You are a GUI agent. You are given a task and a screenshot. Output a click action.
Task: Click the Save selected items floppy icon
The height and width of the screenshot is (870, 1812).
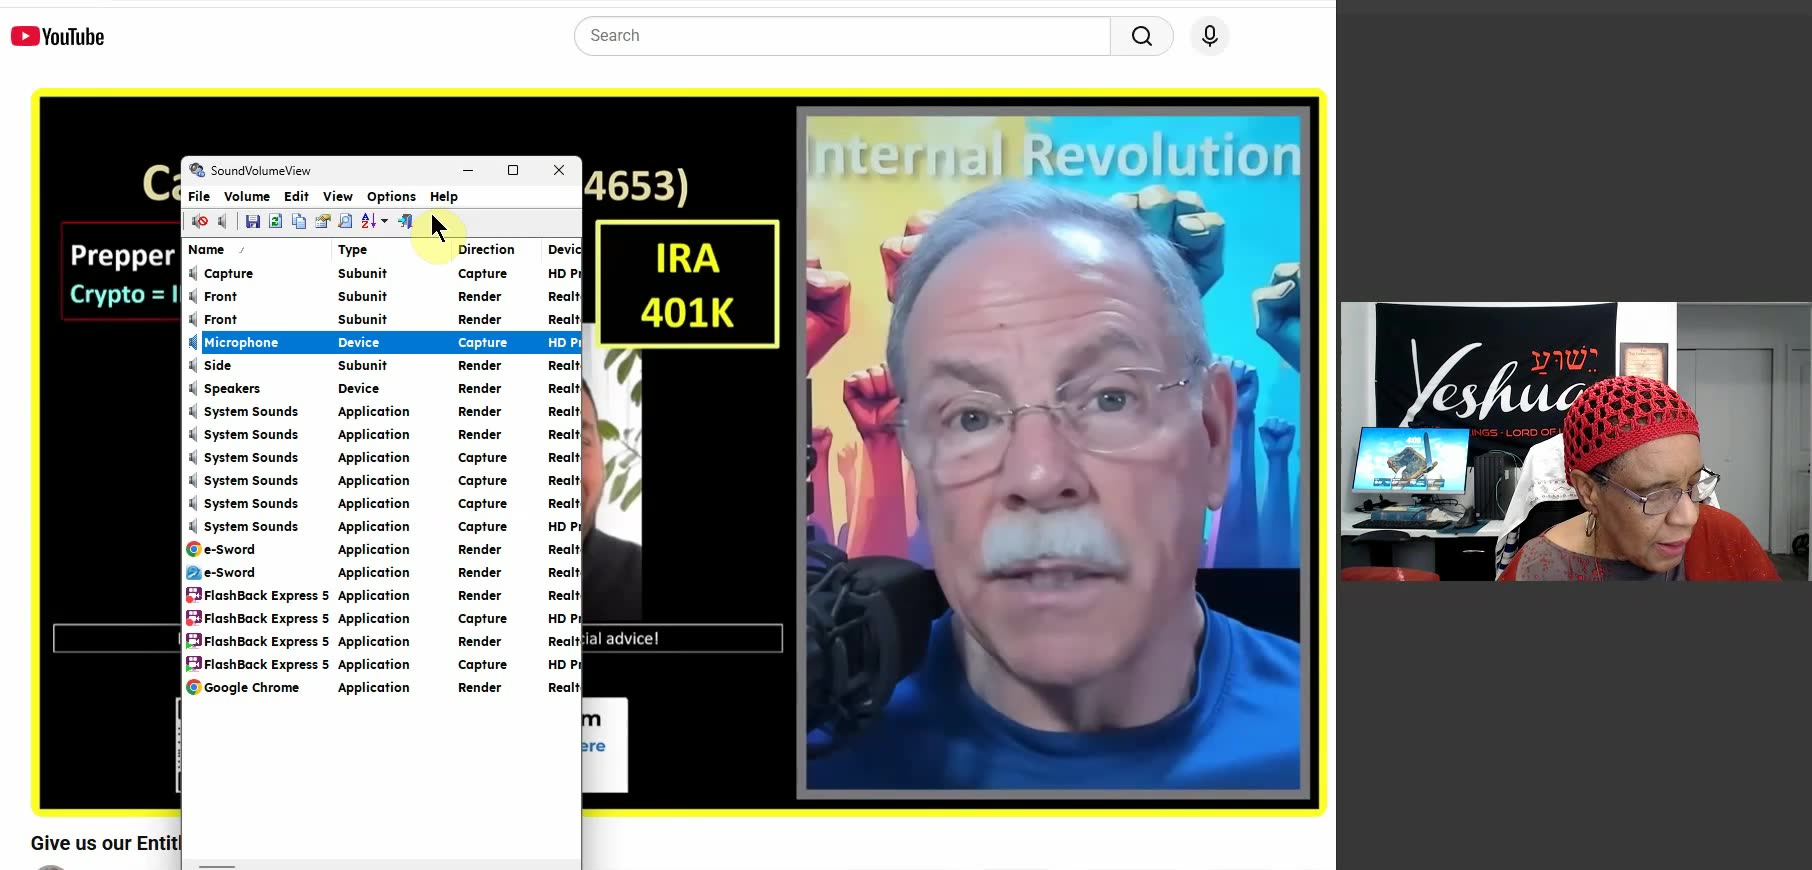[x=253, y=222]
